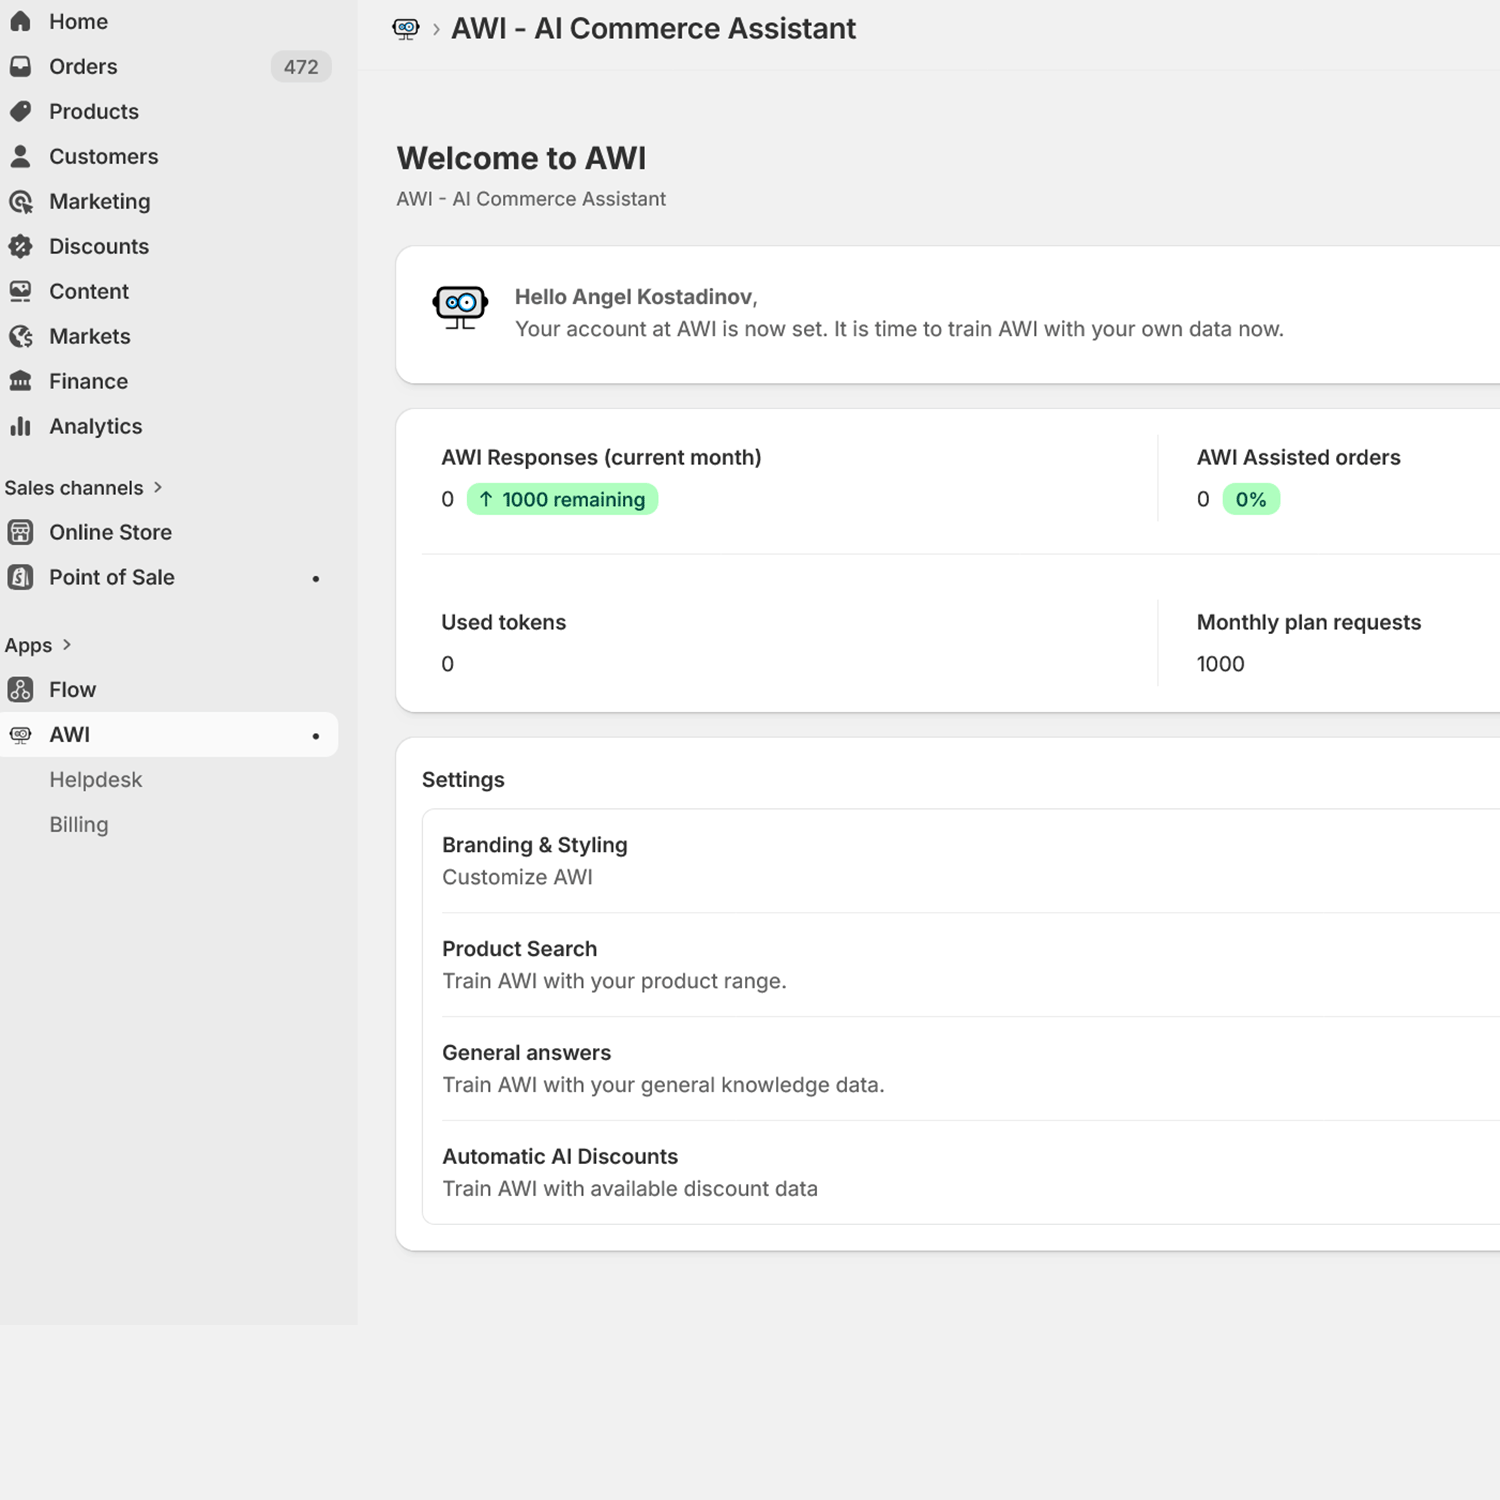The width and height of the screenshot is (1500, 1500).
Task: Click 'Train AWI with your product range.' text
Action: pos(614,981)
